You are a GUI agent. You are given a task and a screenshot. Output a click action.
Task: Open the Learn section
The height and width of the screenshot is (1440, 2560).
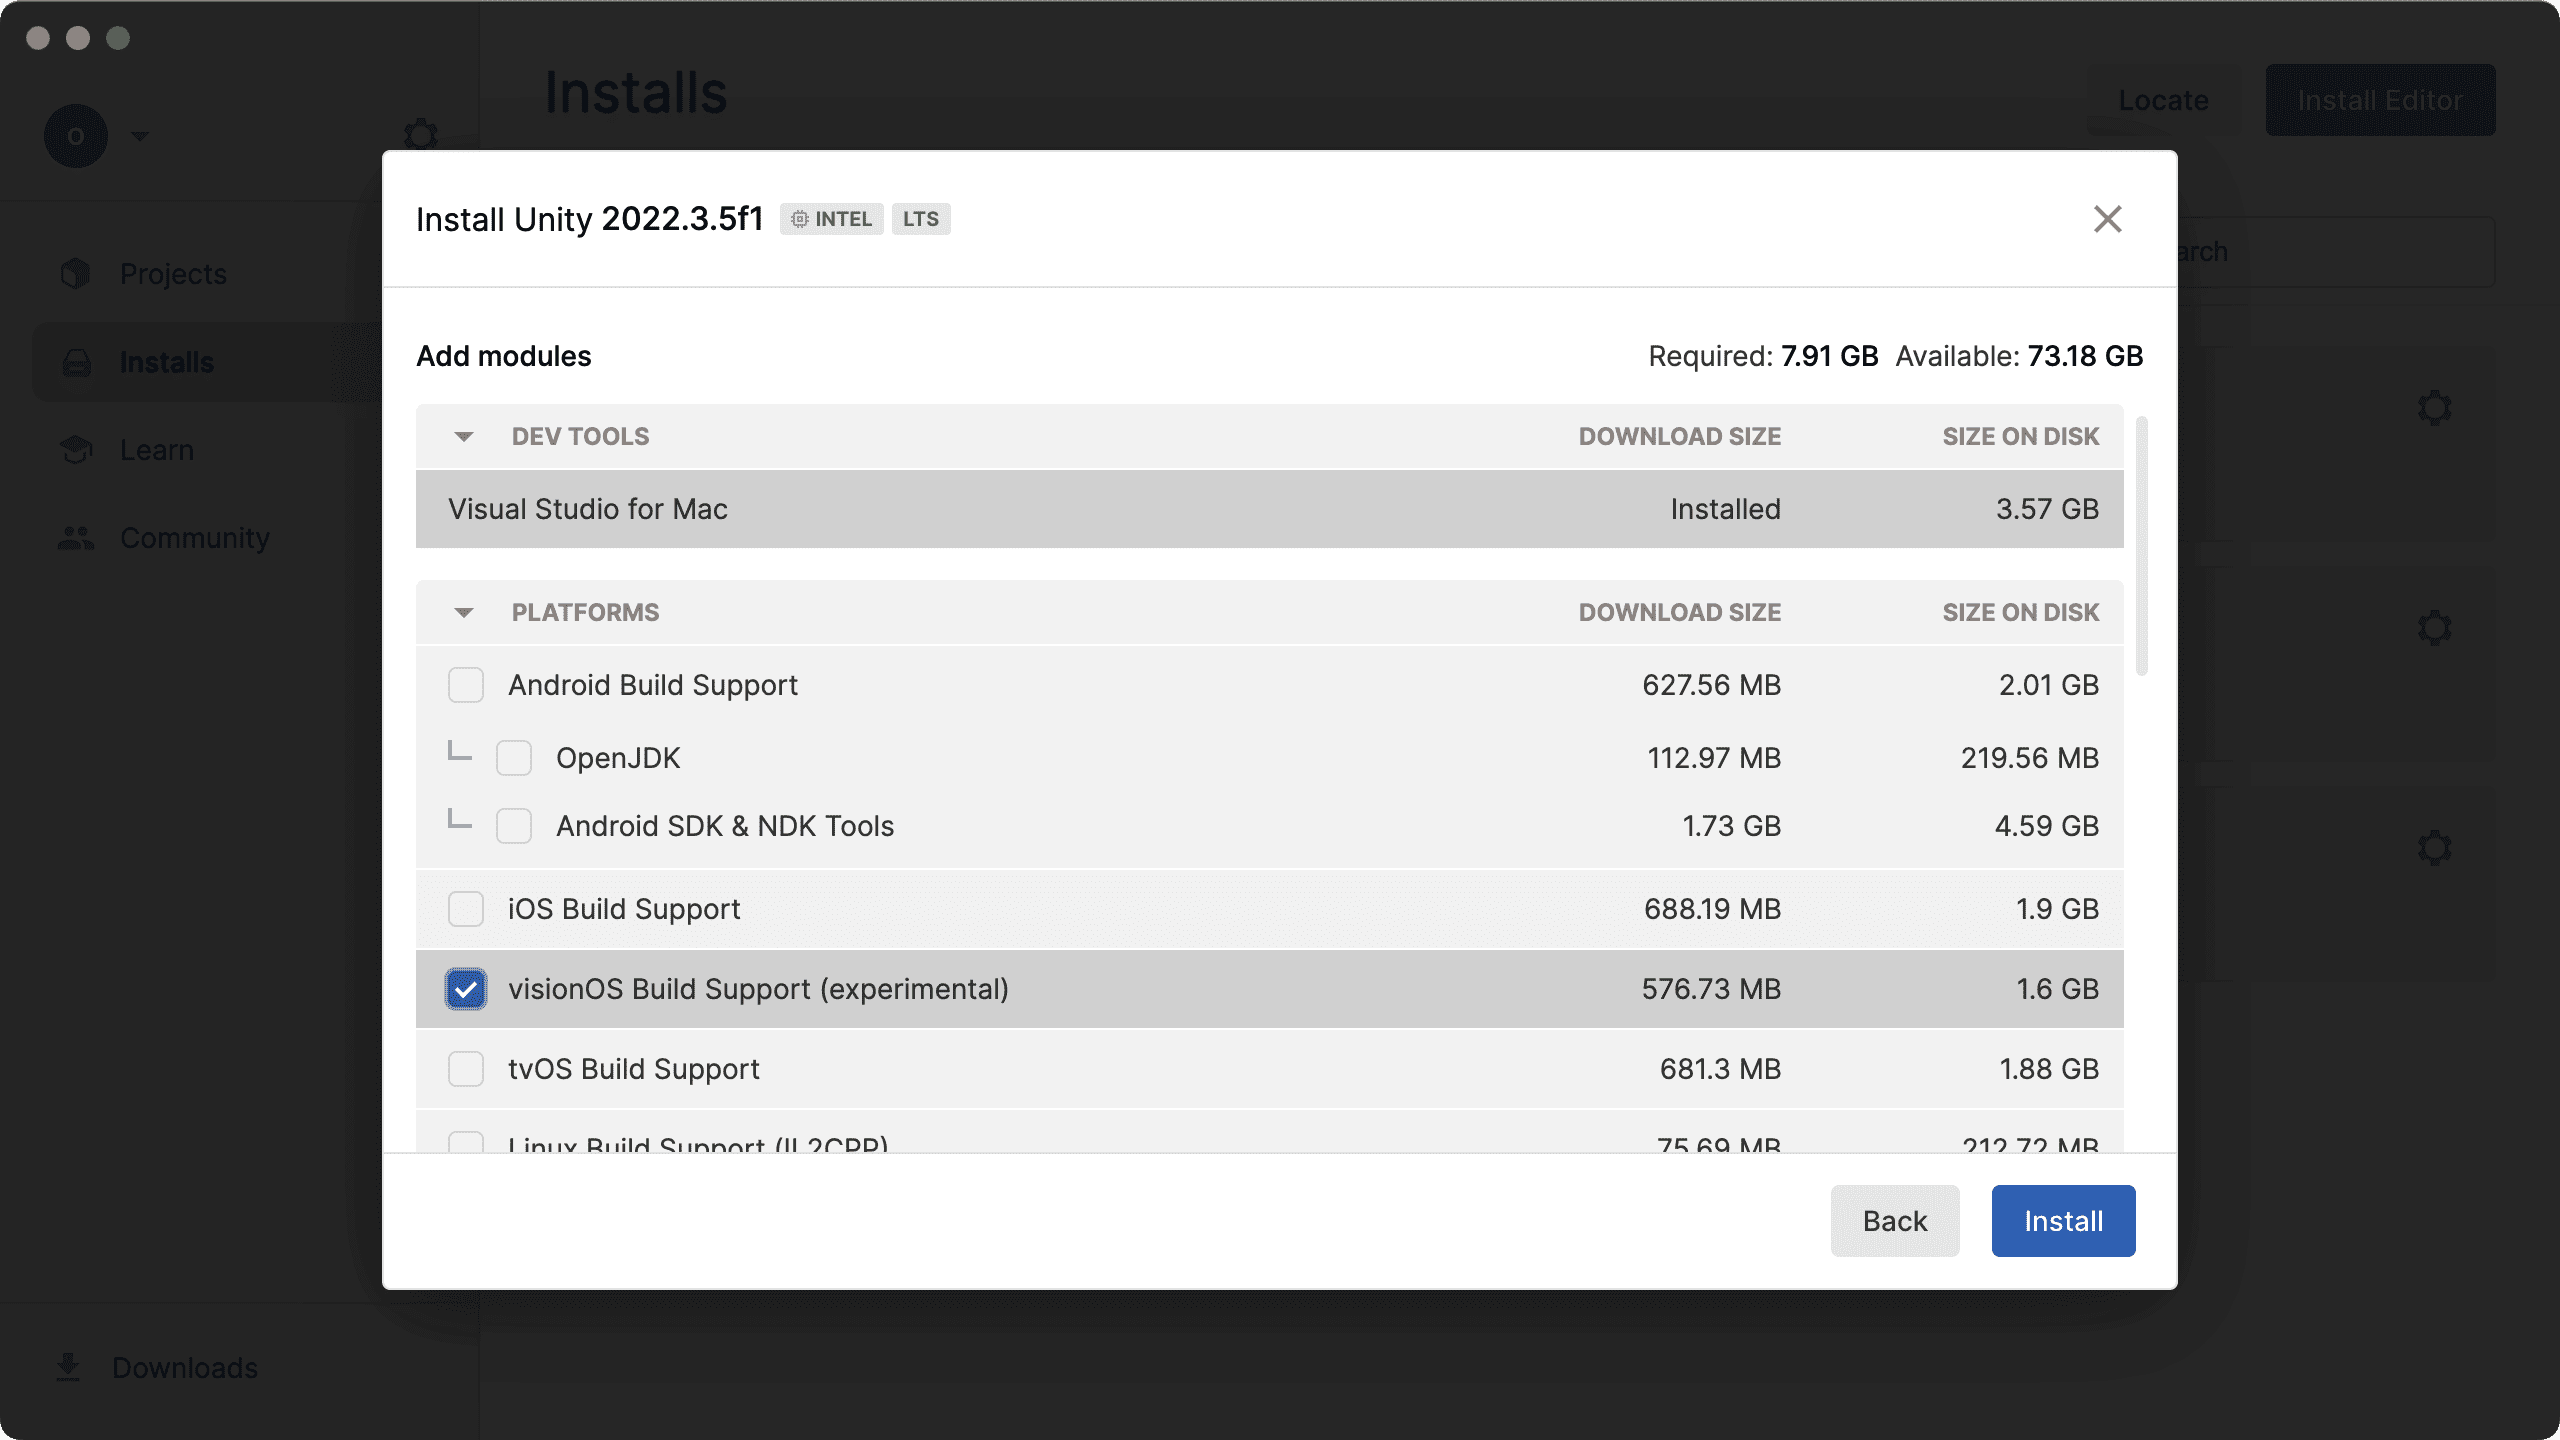click(x=157, y=450)
